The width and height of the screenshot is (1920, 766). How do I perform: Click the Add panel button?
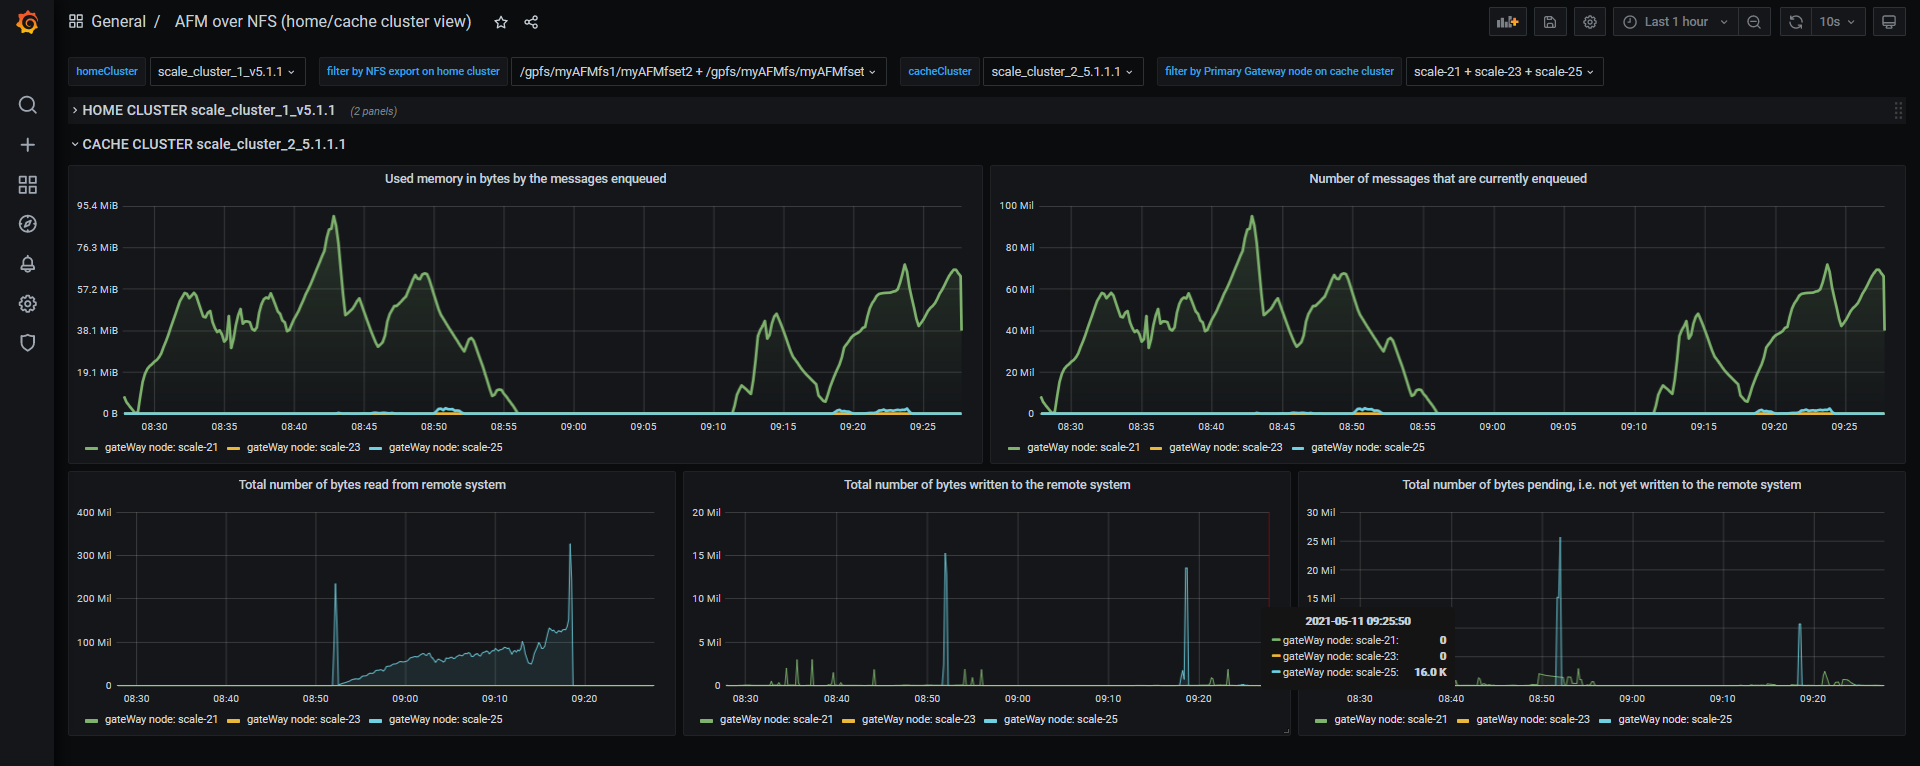pyautogui.click(x=1507, y=22)
